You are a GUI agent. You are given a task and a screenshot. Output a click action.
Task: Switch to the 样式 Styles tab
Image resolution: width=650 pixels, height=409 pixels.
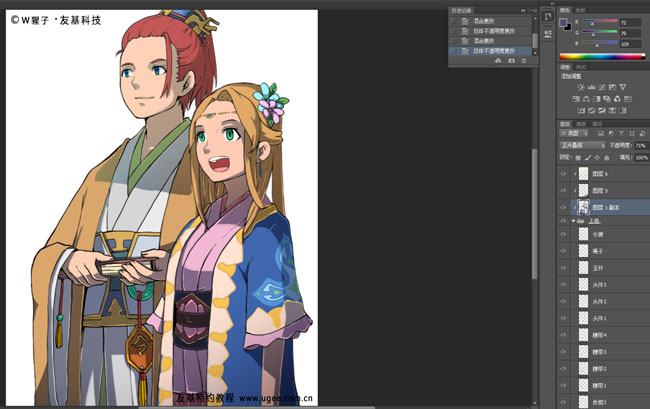coord(580,67)
